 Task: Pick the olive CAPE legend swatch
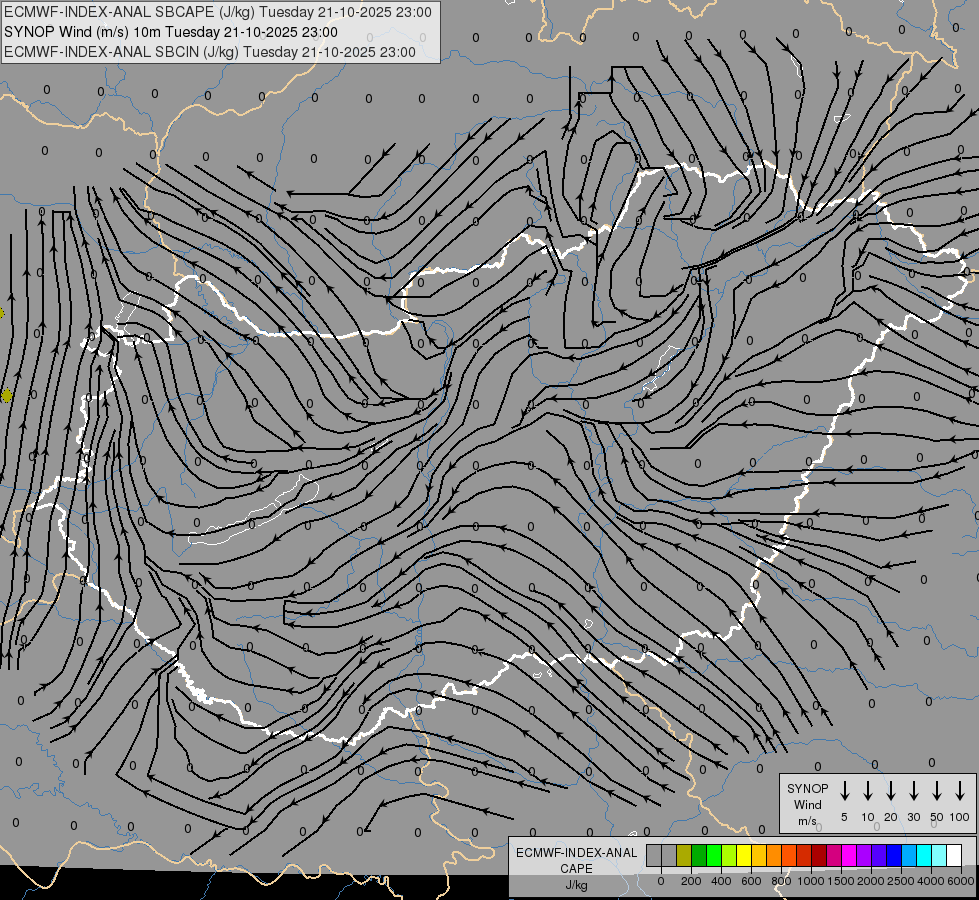[684, 855]
